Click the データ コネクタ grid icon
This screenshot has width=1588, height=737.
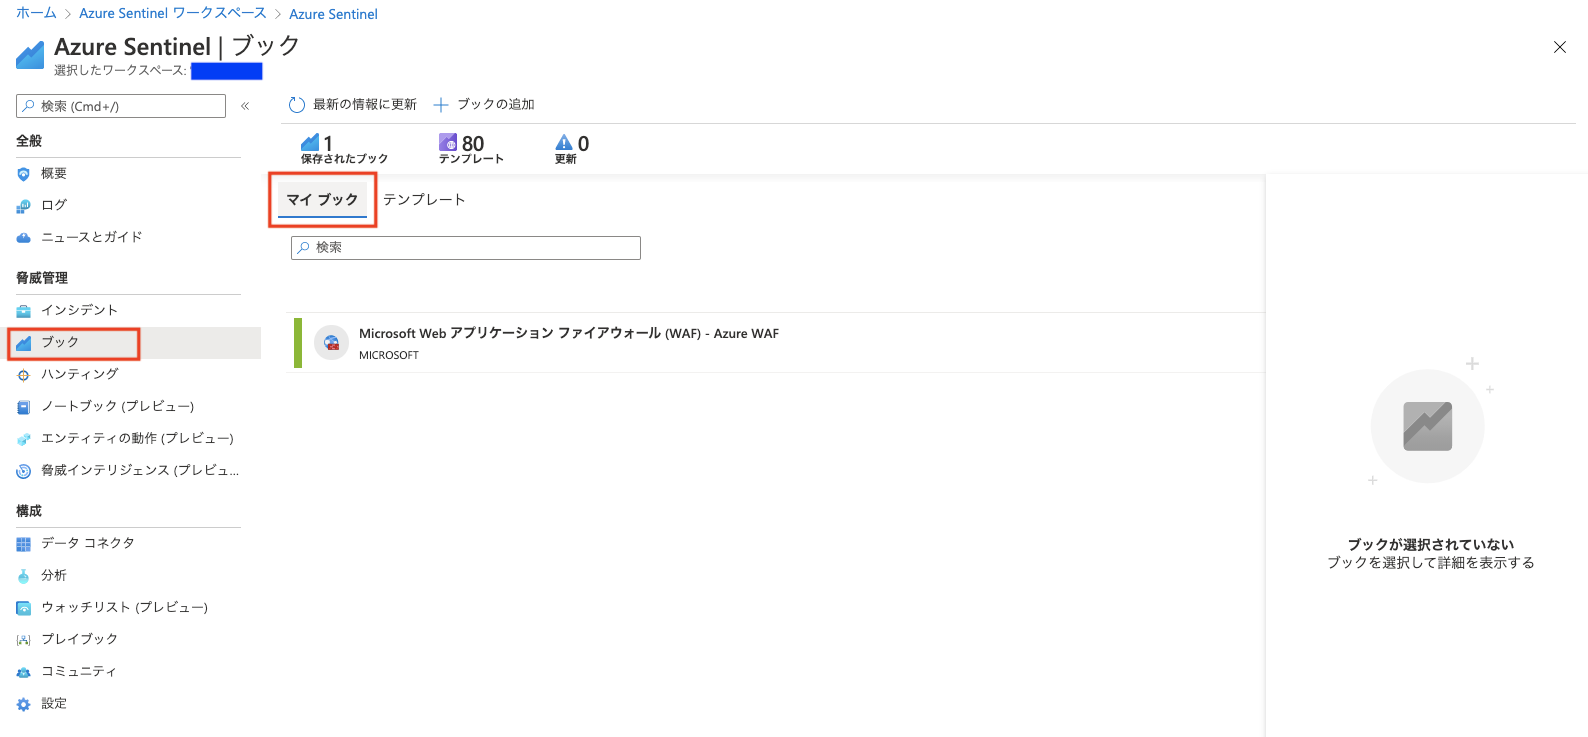[24, 544]
